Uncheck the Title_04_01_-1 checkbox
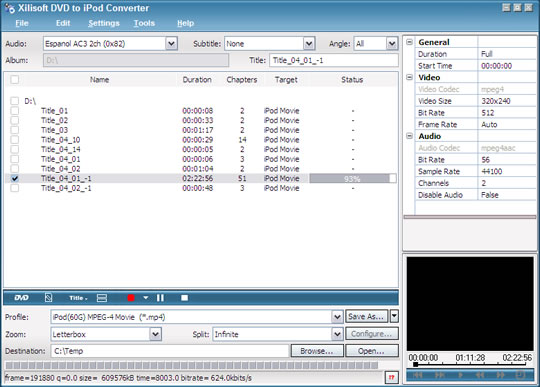The height and width of the screenshot is (387, 540). coord(14,178)
